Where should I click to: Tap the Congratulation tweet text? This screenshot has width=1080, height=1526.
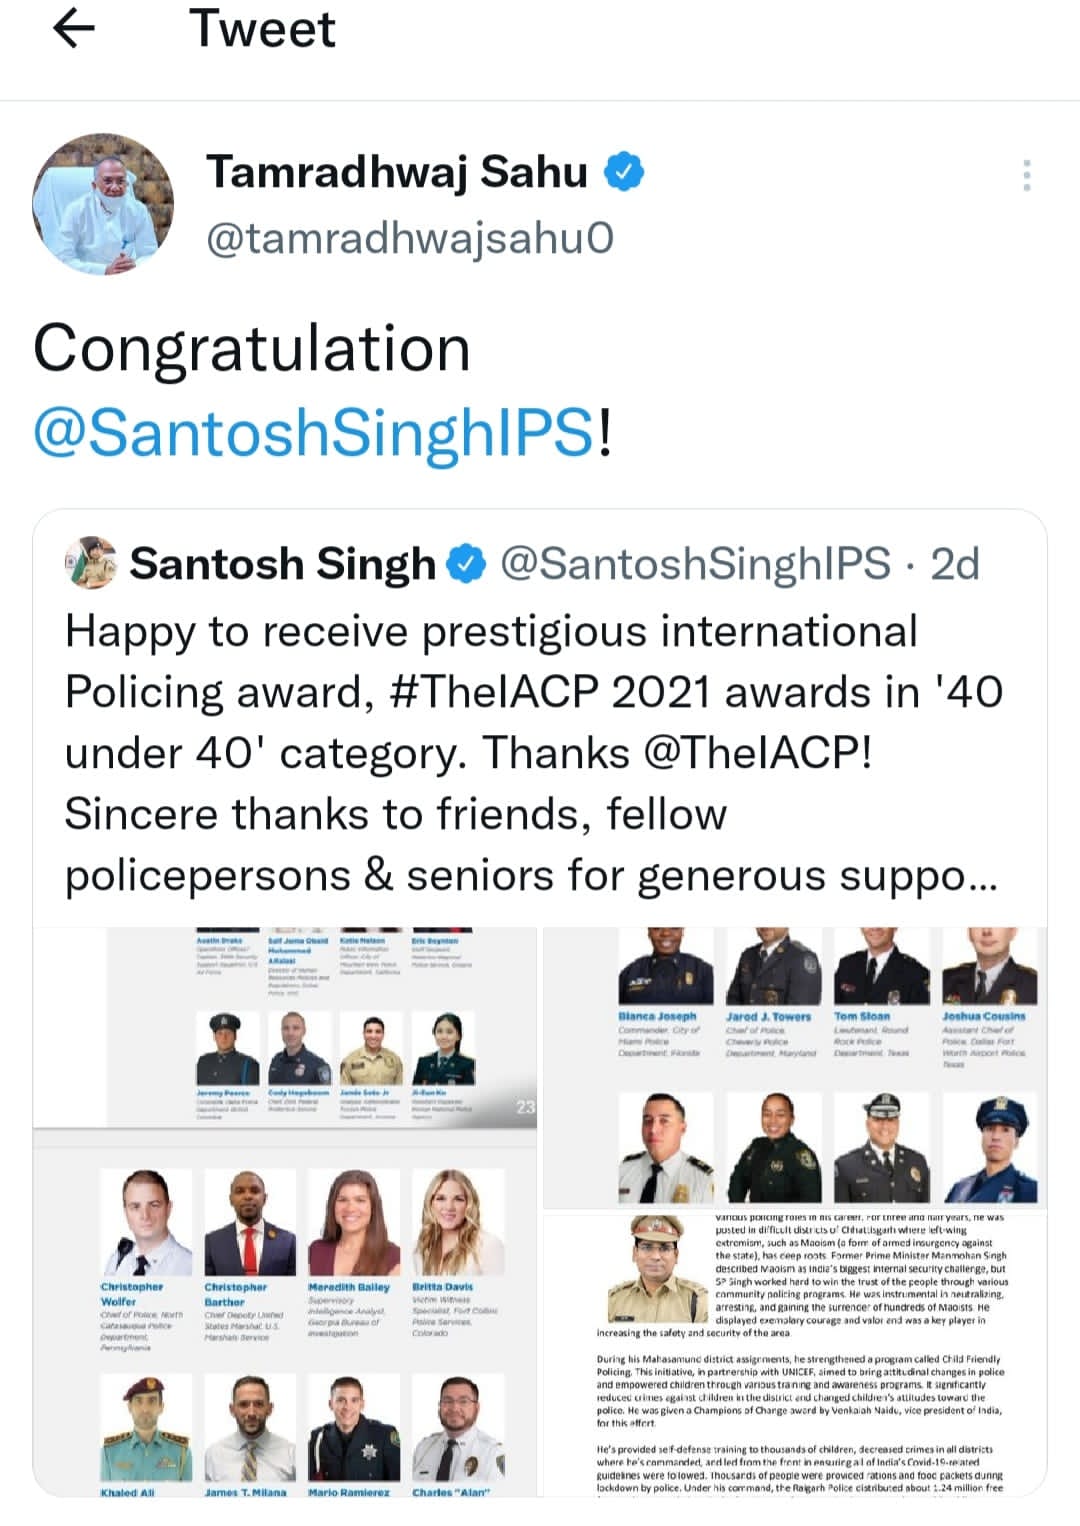(x=252, y=349)
